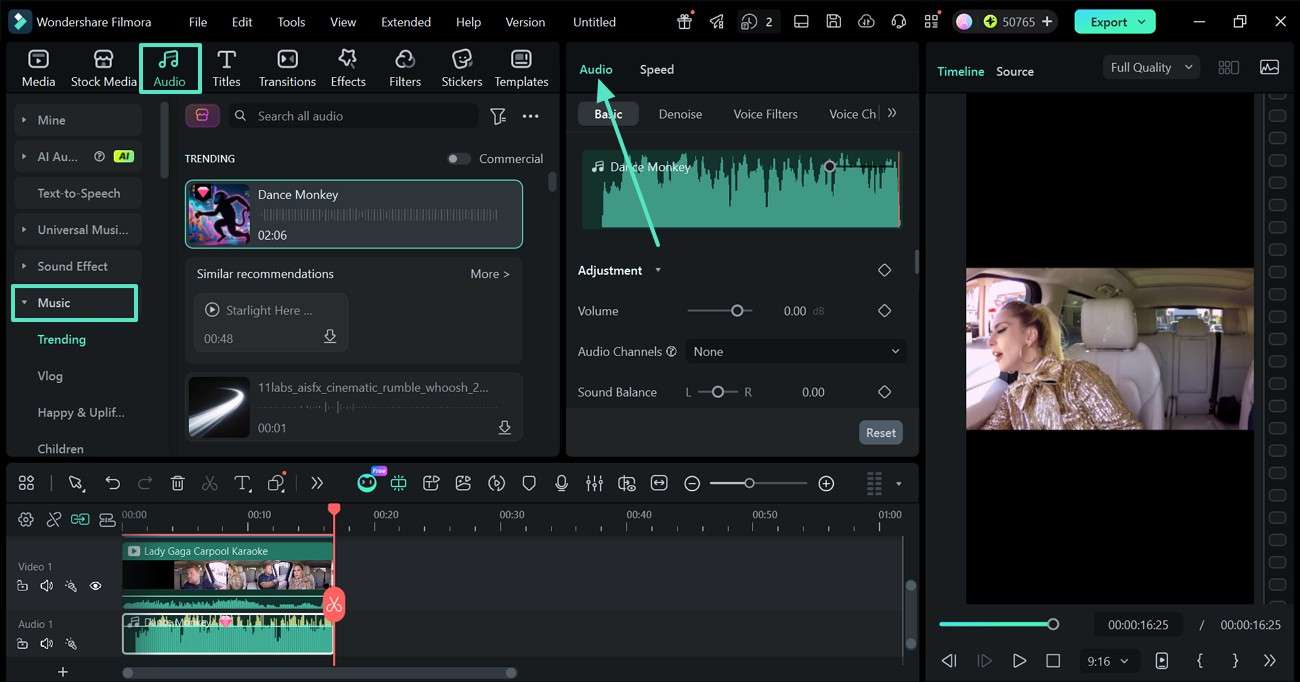The width and height of the screenshot is (1300, 682).
Task: Mute the Video 1 track
Action: click(46, 586)
